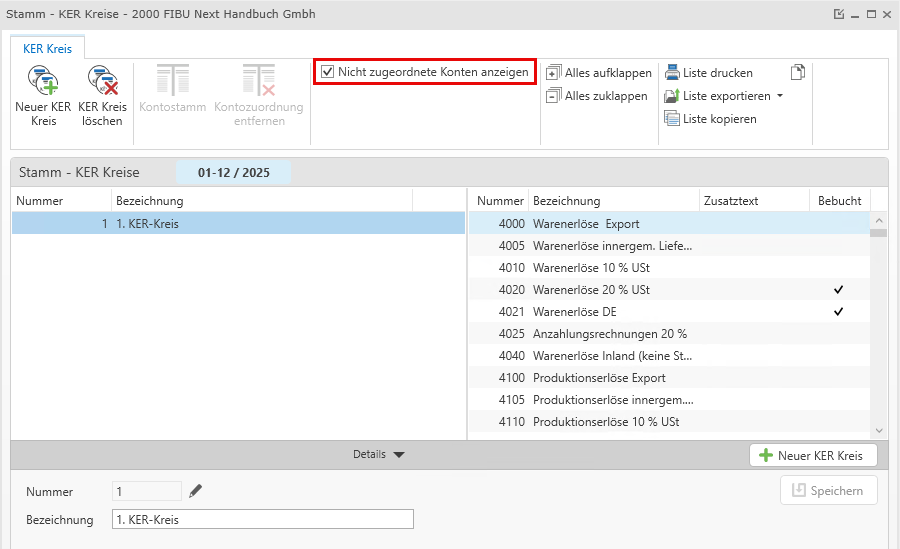Select the KER Kreis ribbon tab
This screenshot has width=900, height=549.
click(47, 48)
